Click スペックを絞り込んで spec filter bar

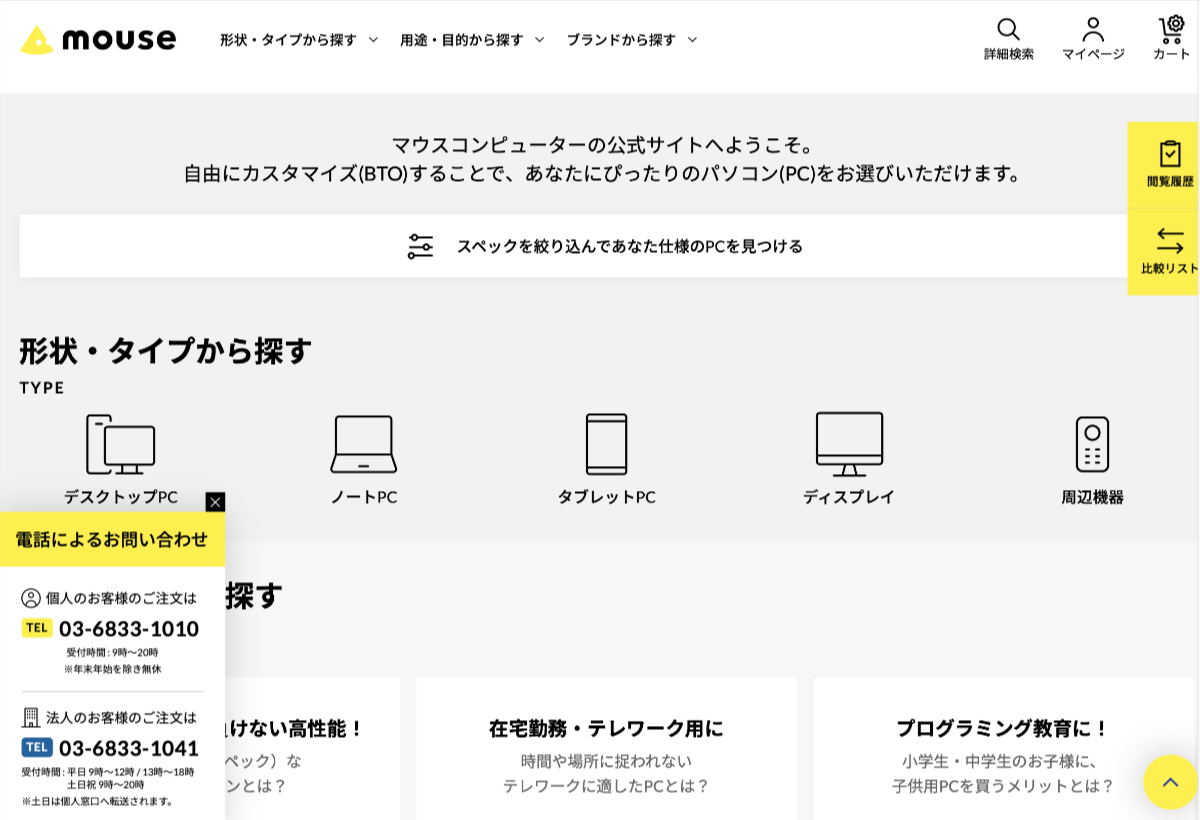click(x=604, y=246)
